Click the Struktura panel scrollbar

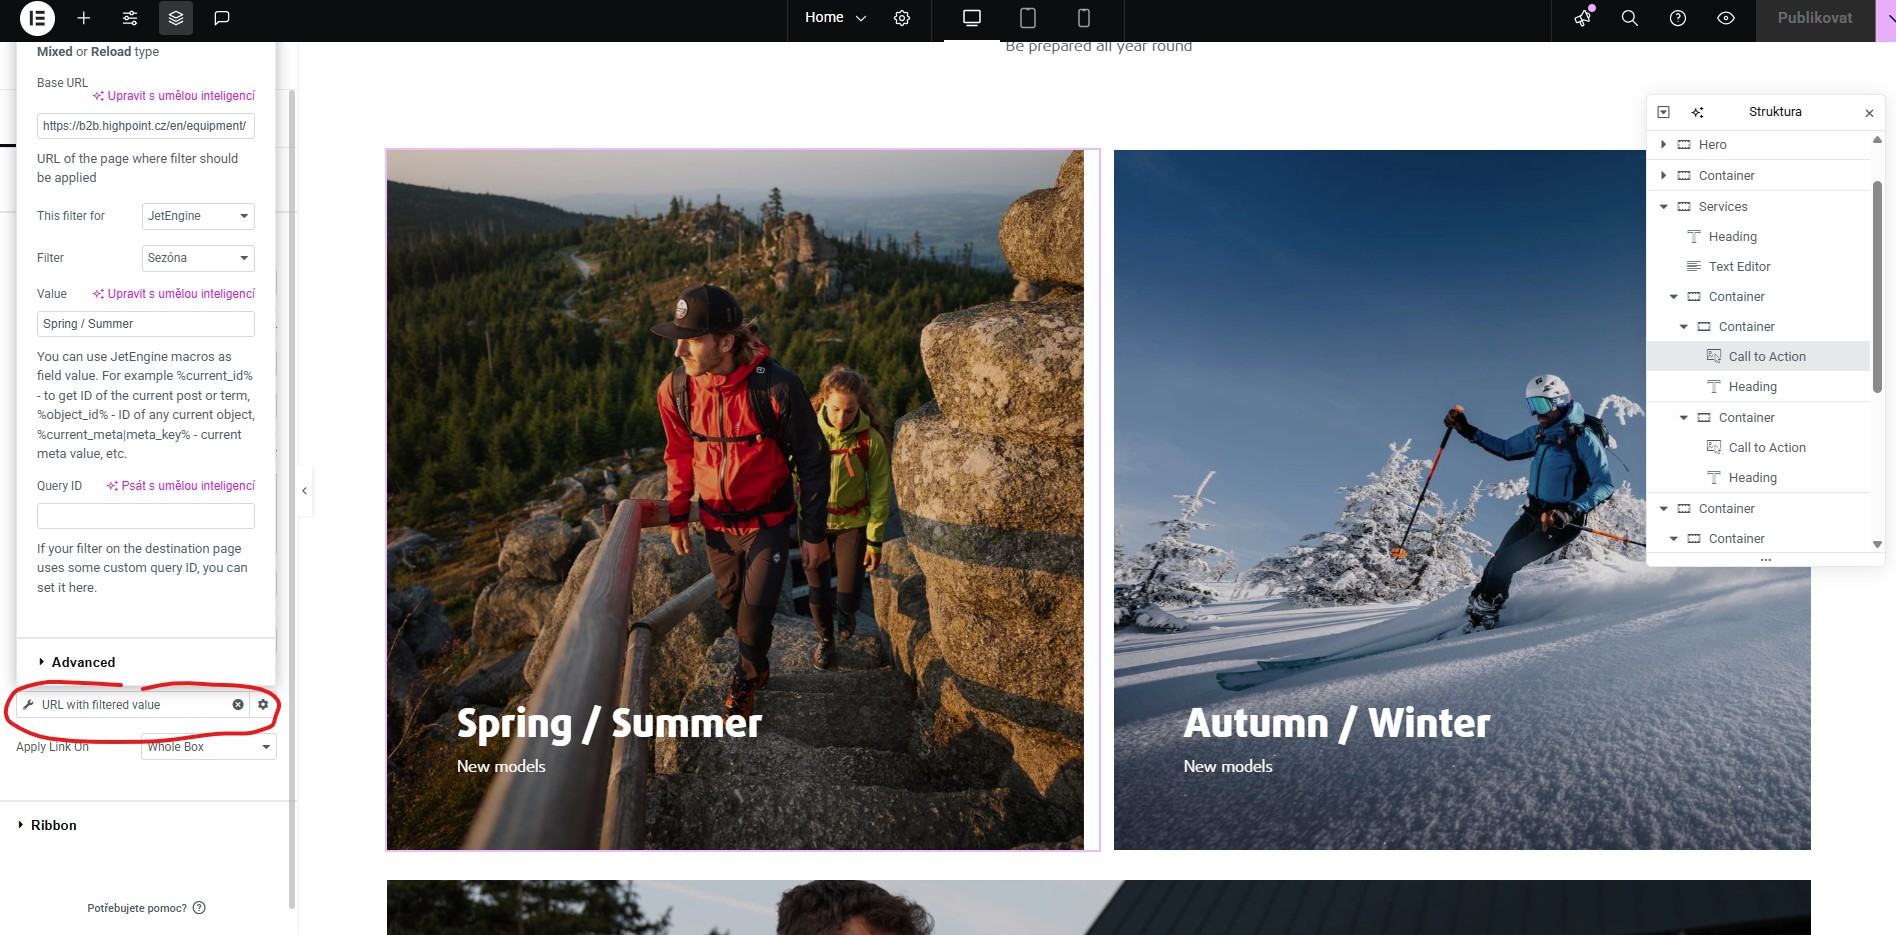(x=1877, y=287)
